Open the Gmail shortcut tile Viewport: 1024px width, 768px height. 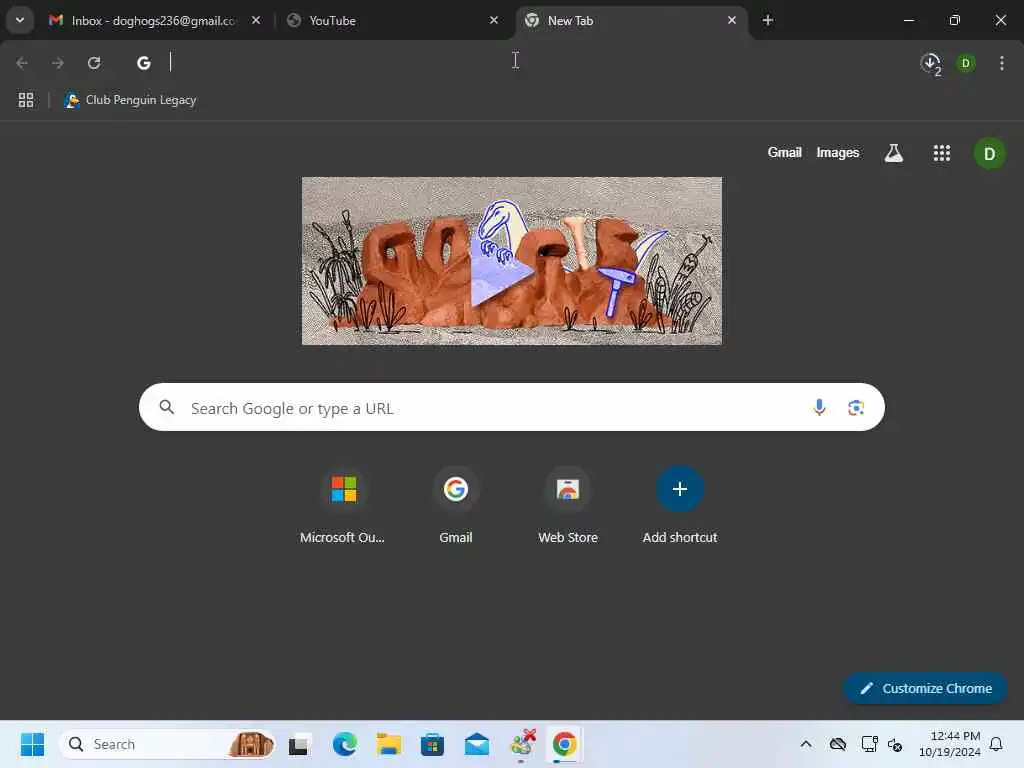click(x=456, y=505)
